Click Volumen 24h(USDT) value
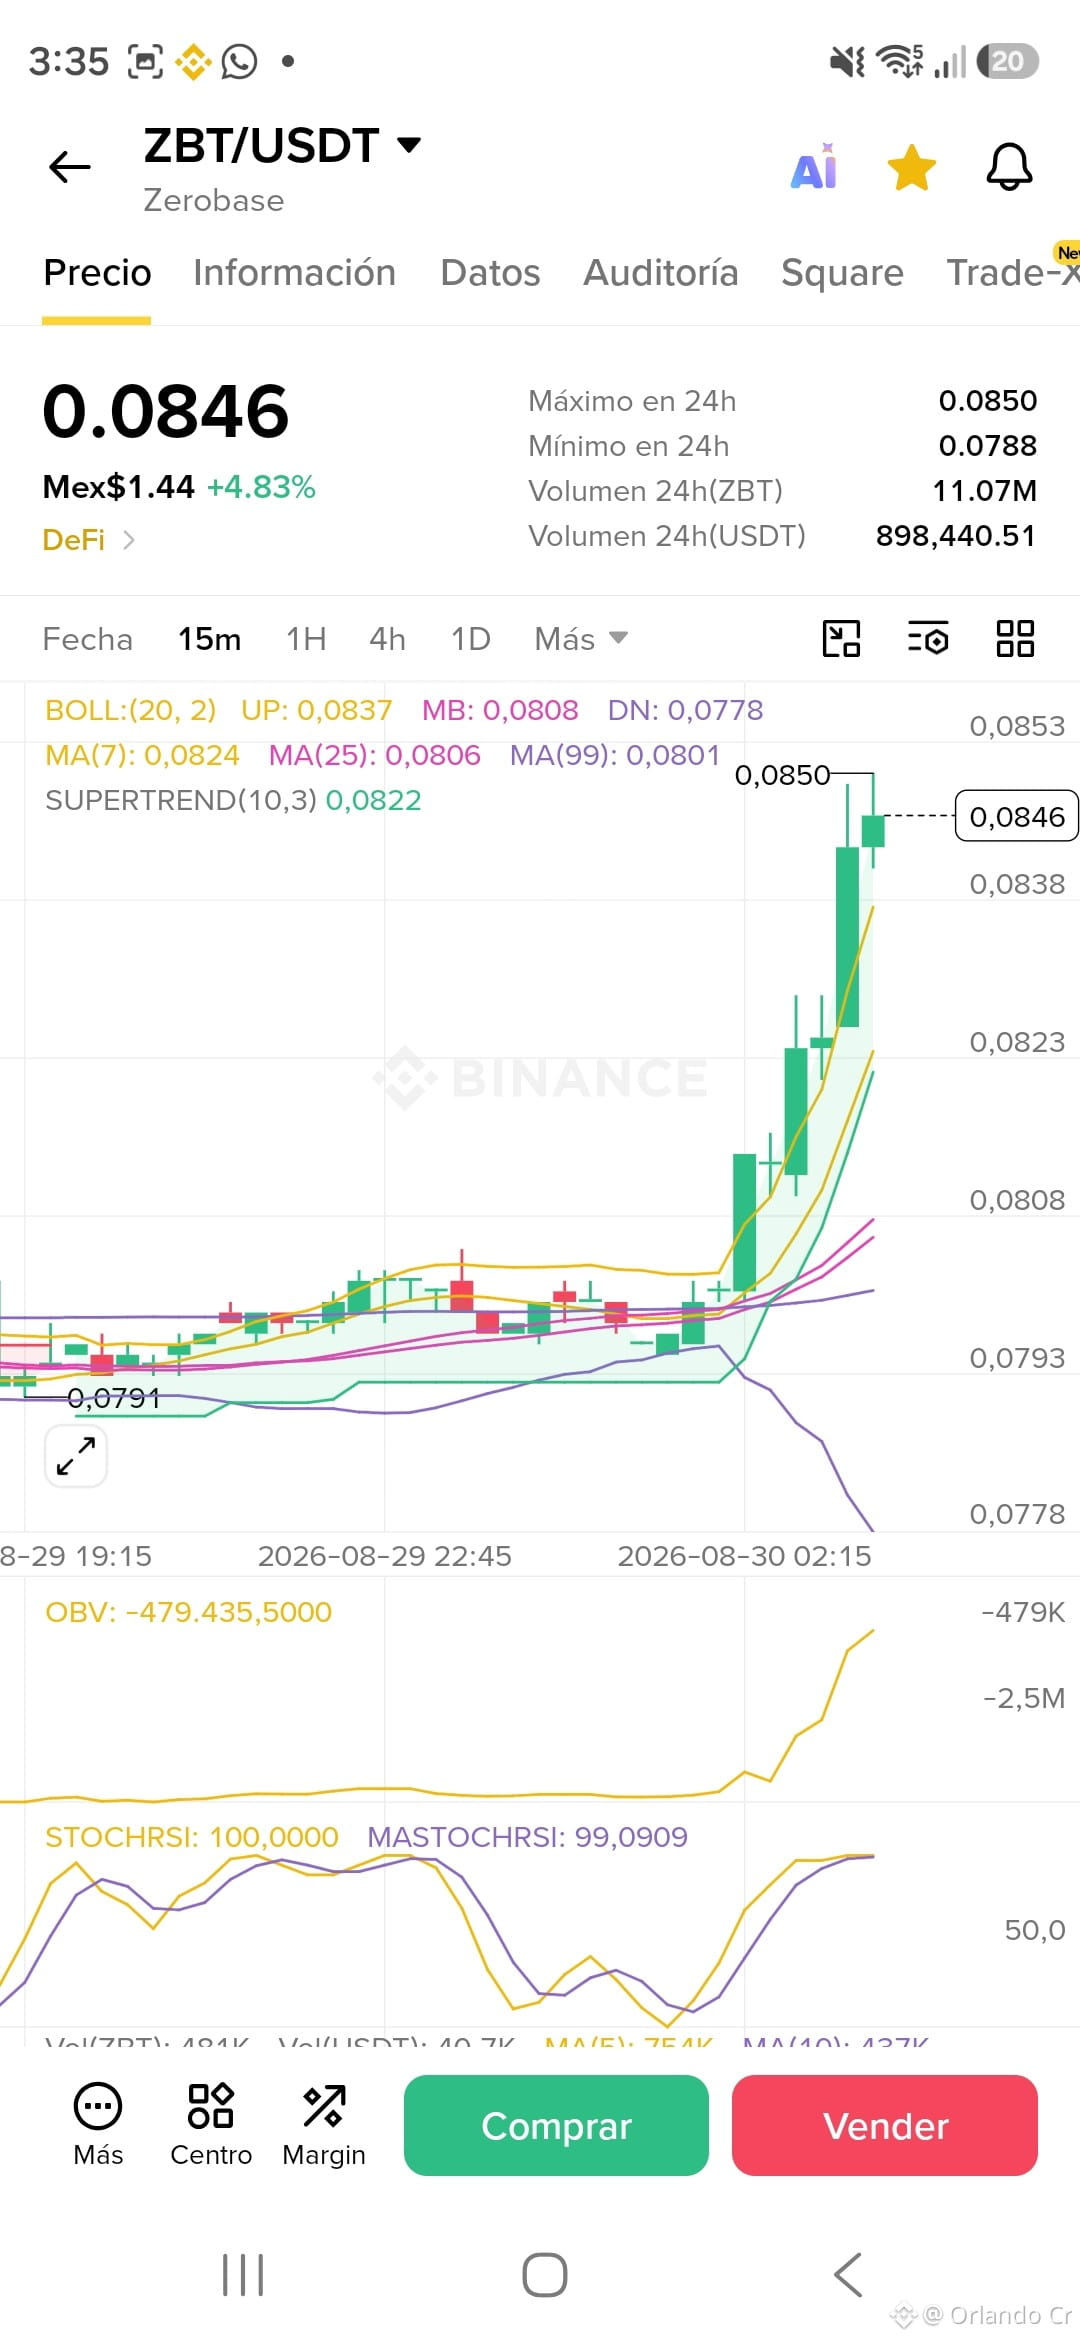The height and width of the screenshot is (2340, 1080). pyautogui.click(x=956, y=536)
